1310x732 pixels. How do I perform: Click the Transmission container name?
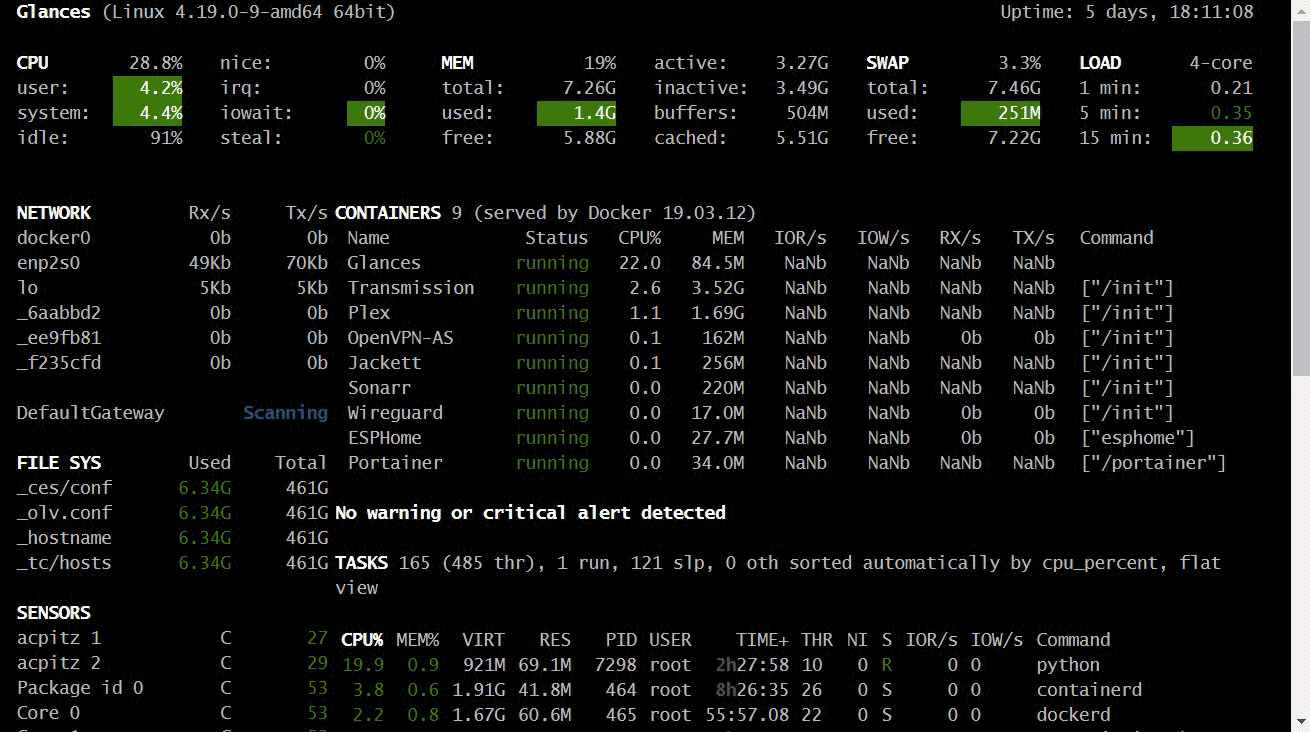click(411, 288)
